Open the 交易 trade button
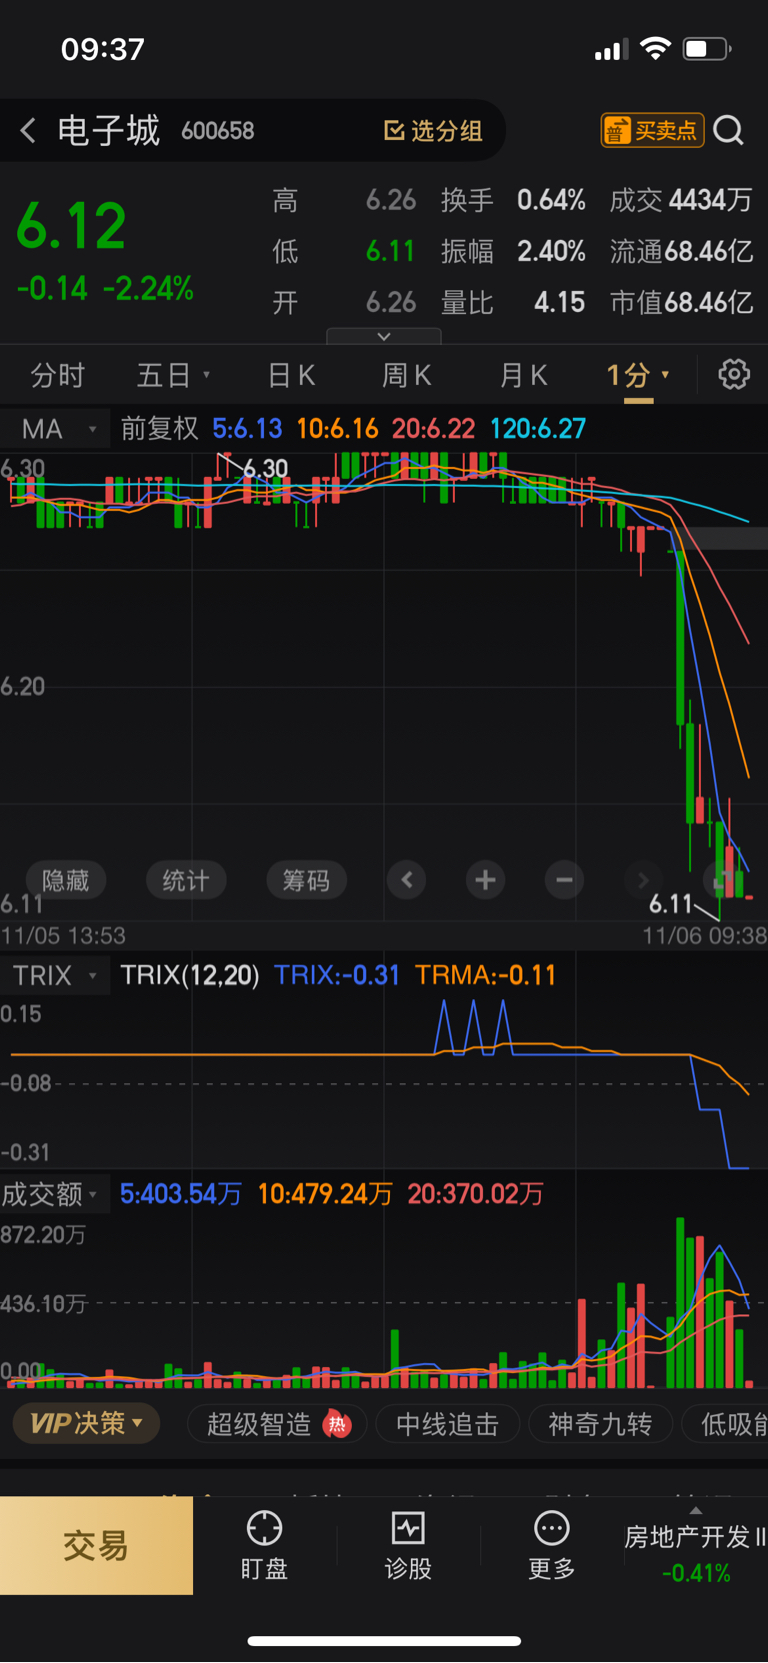 click(x=96, y=1545)
